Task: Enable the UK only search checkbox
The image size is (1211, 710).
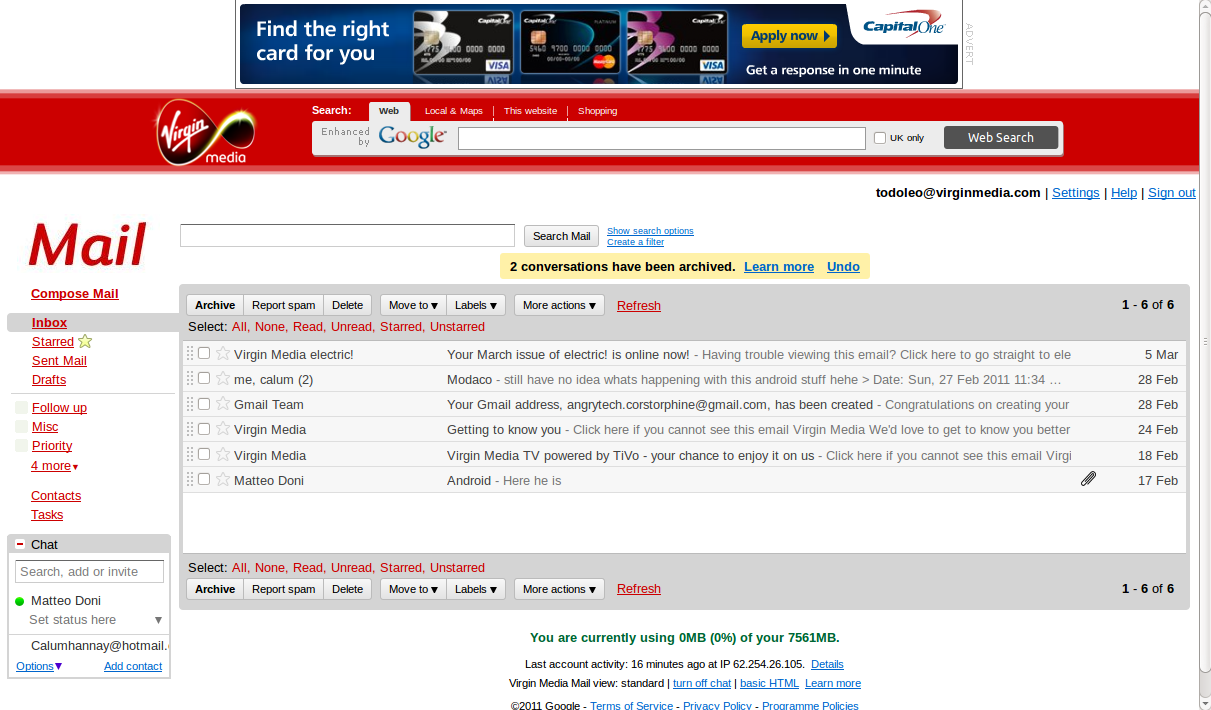Action: tap(880, 138)
